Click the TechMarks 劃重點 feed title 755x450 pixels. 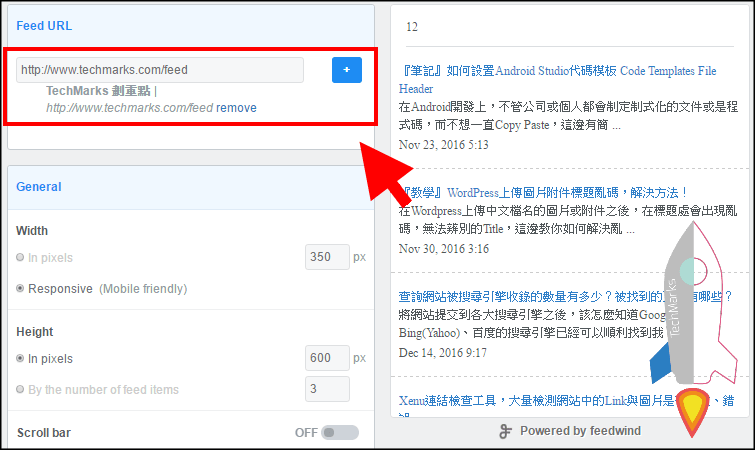(98, 90)
